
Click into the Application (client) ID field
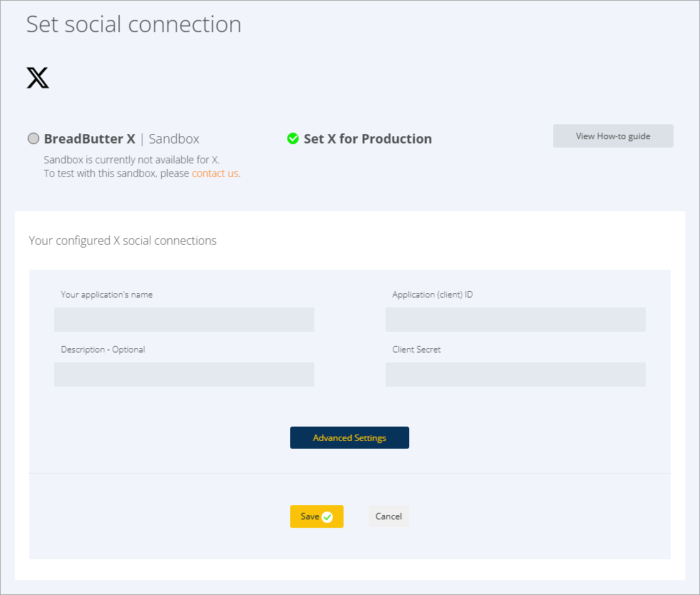[x=515, y=320]
